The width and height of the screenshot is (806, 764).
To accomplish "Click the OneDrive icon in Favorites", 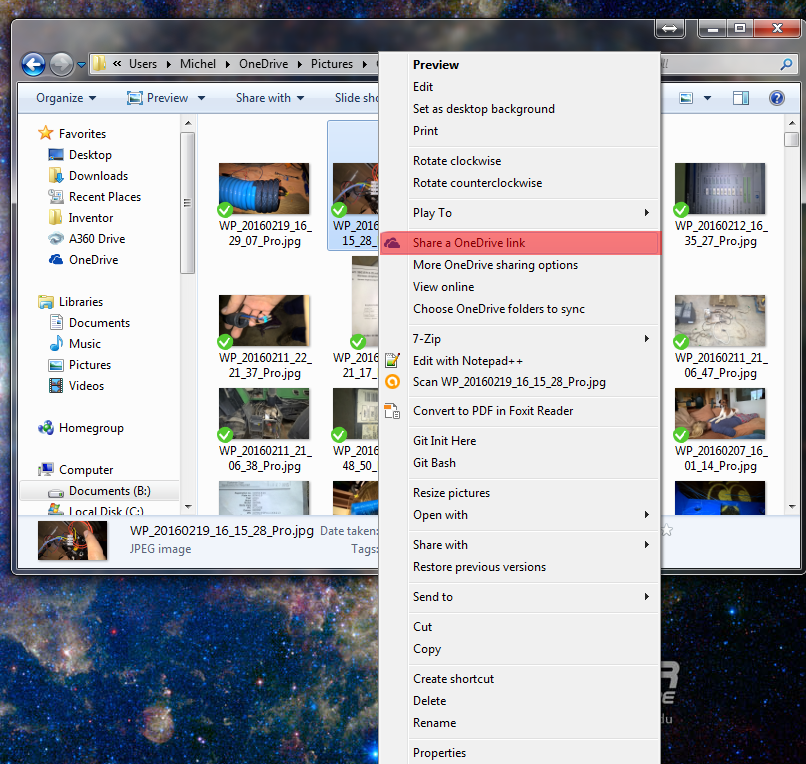I will tap(56, 260).
